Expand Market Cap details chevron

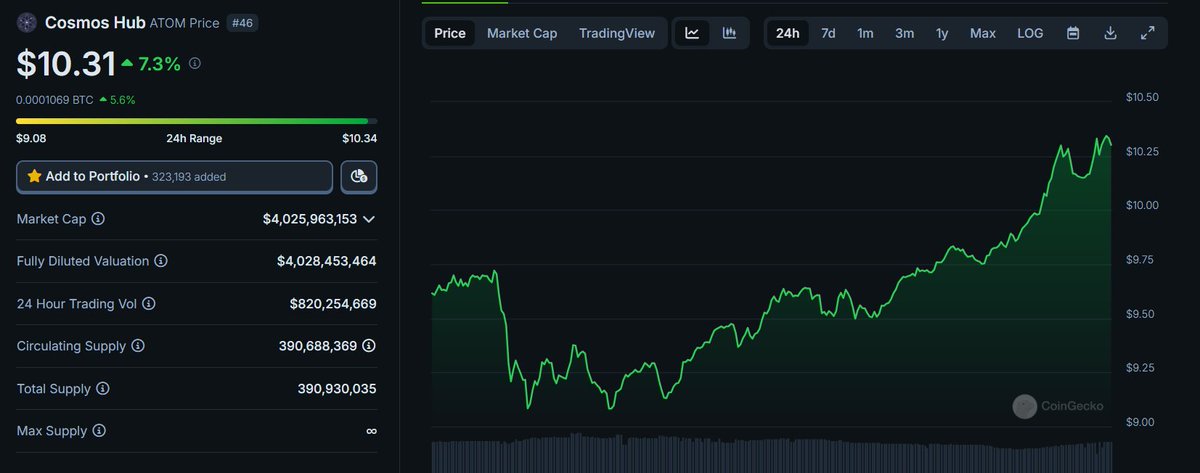click(x=369, y=219)
